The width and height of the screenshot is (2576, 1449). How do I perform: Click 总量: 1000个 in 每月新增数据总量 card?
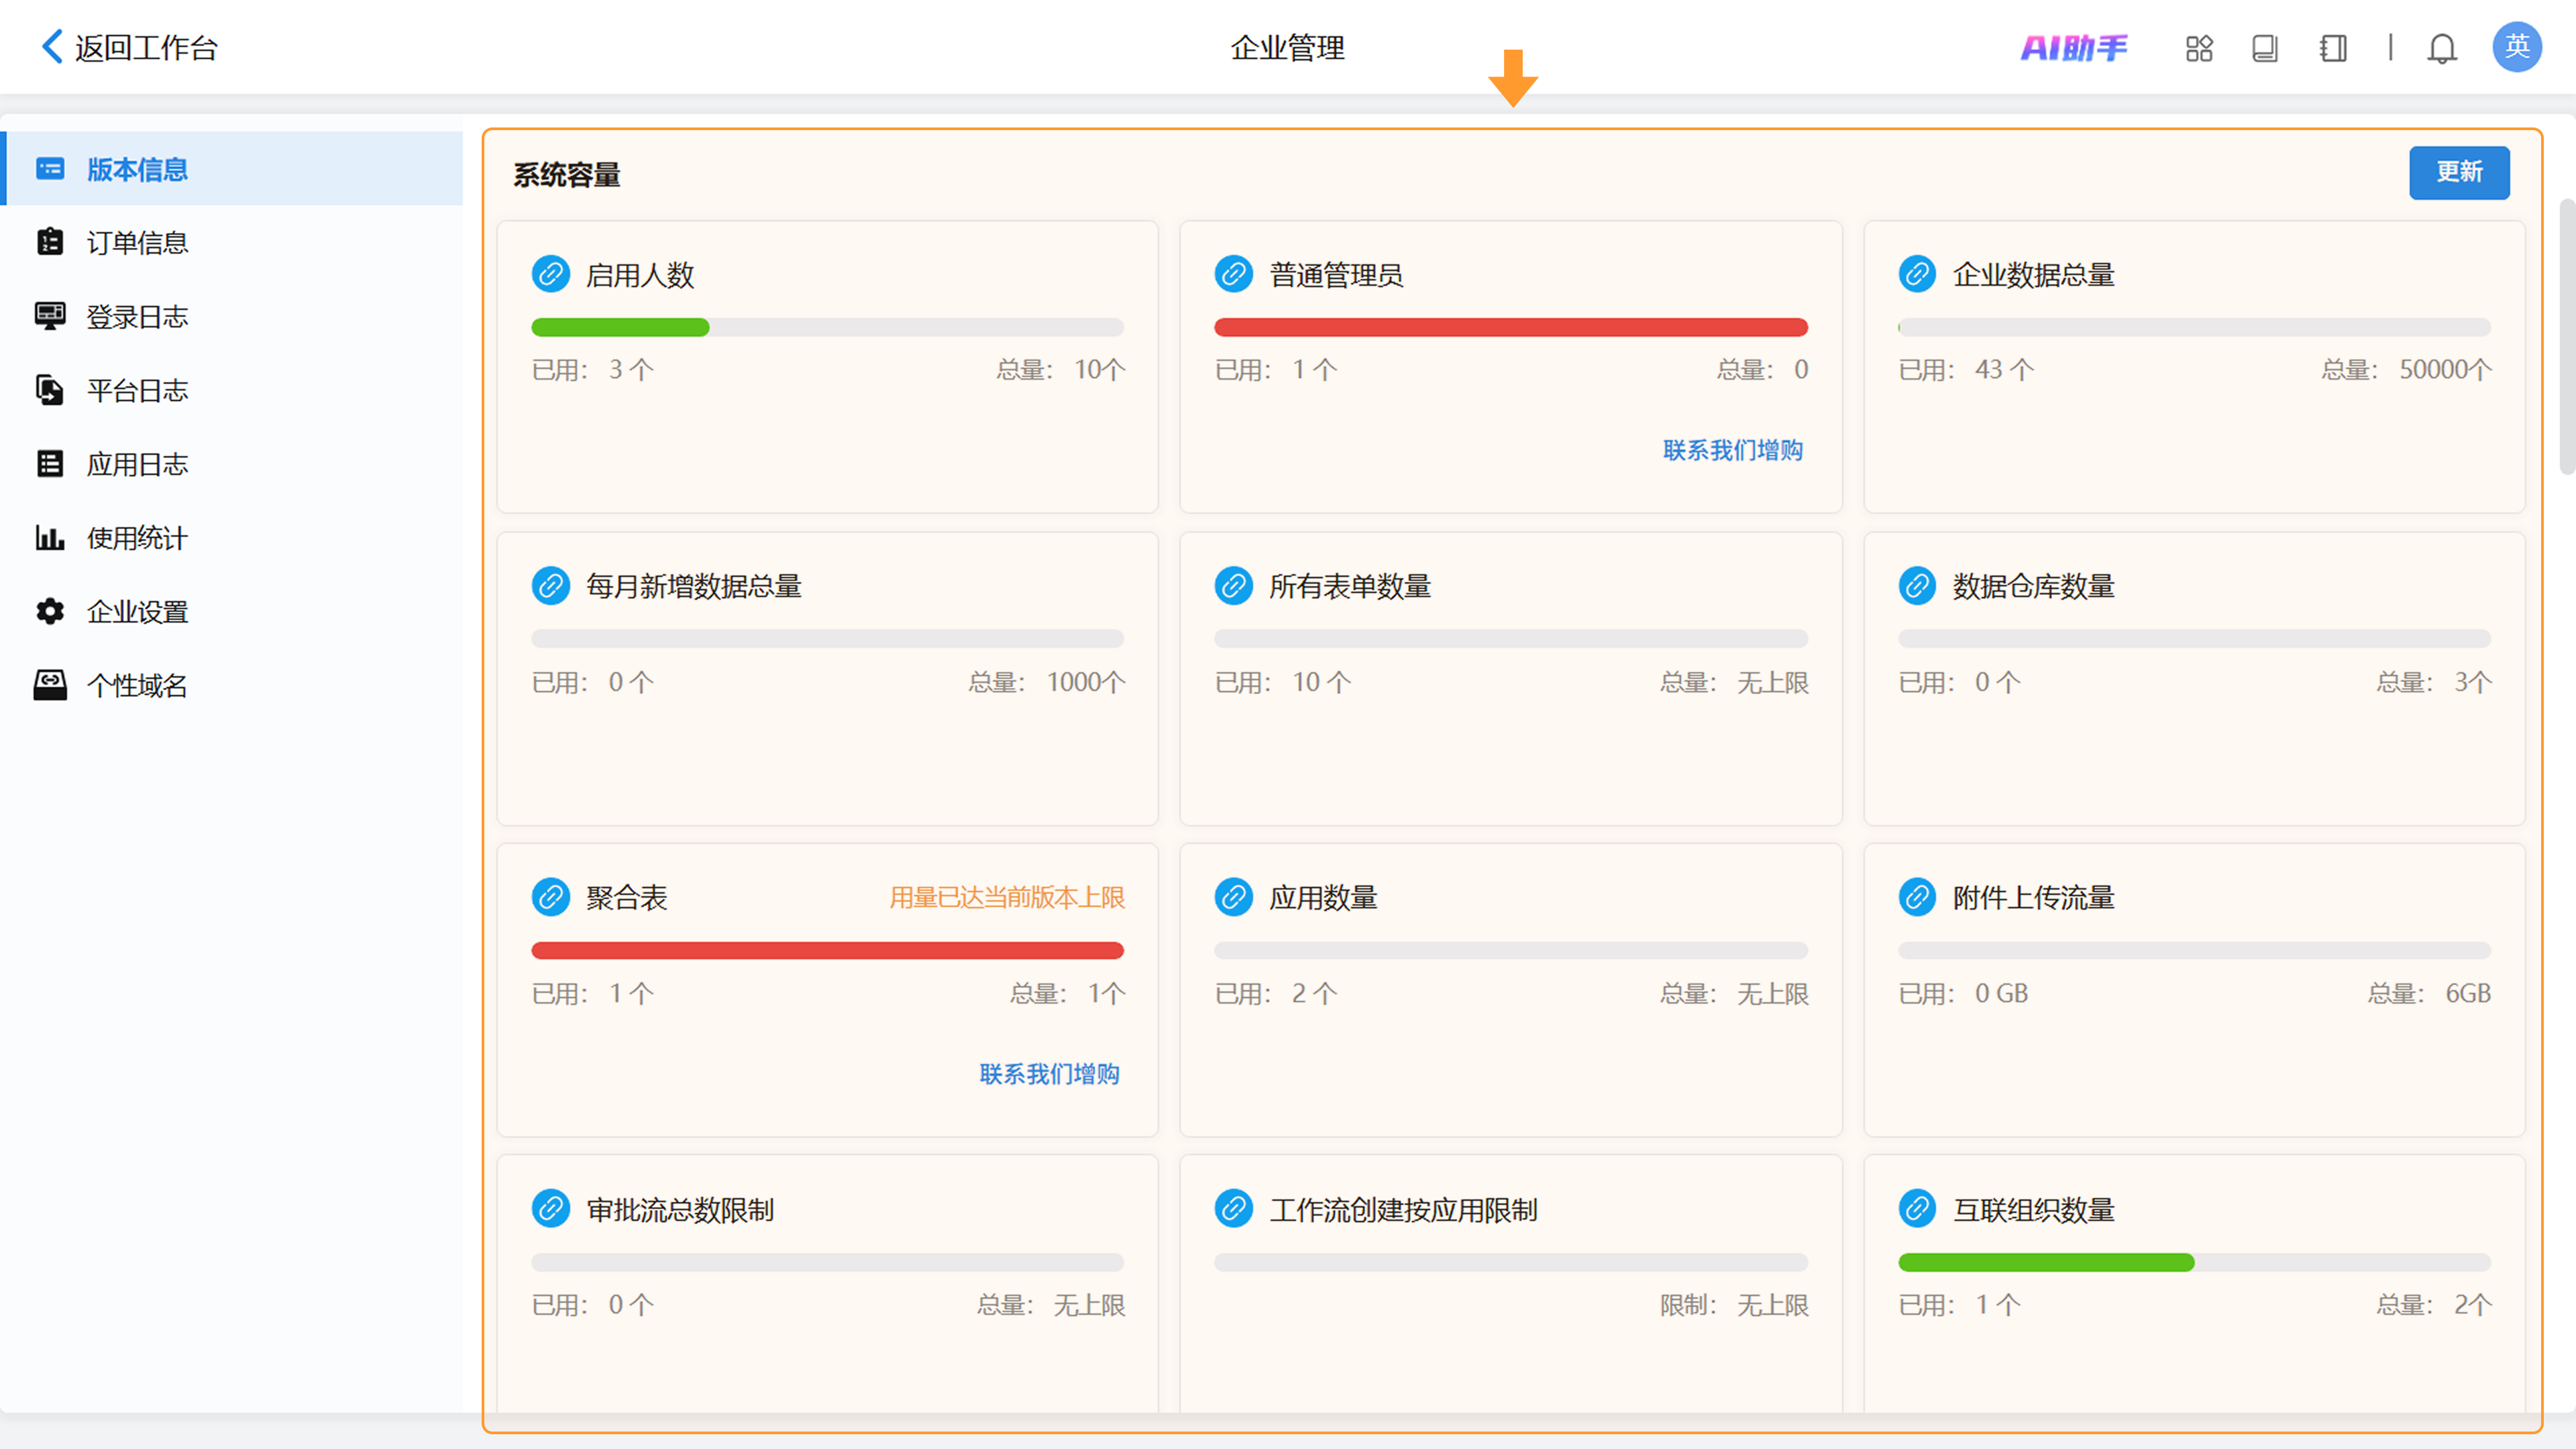[1046, 682]
